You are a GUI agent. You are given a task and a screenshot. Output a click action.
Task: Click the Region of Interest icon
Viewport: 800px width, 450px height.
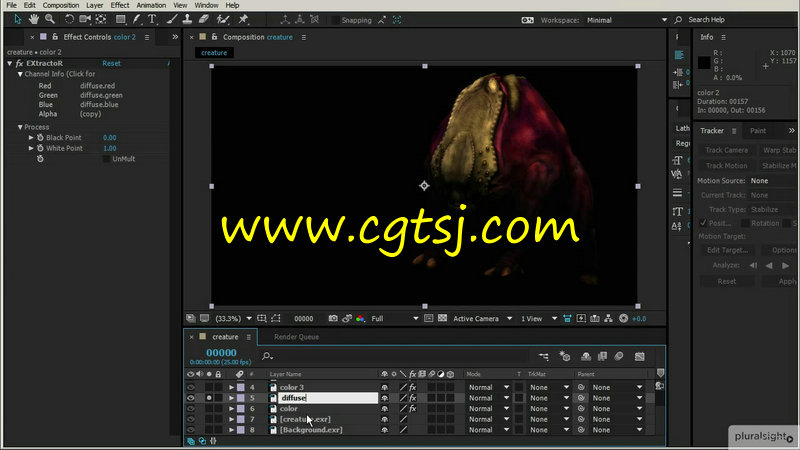tap(429, 318)
